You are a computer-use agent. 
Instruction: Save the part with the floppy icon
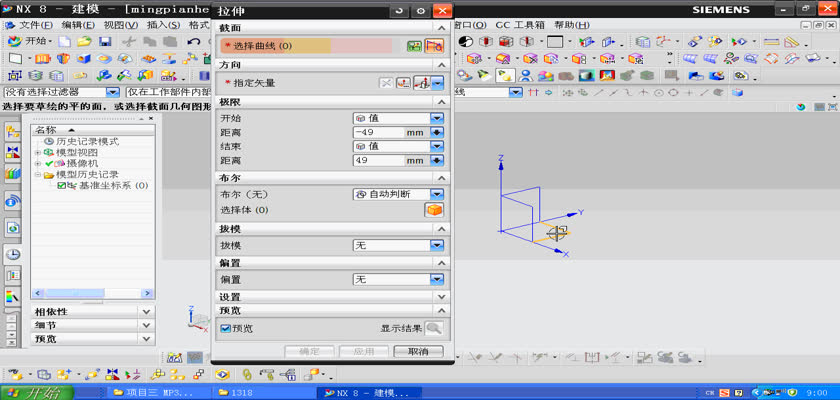point(105,41)
